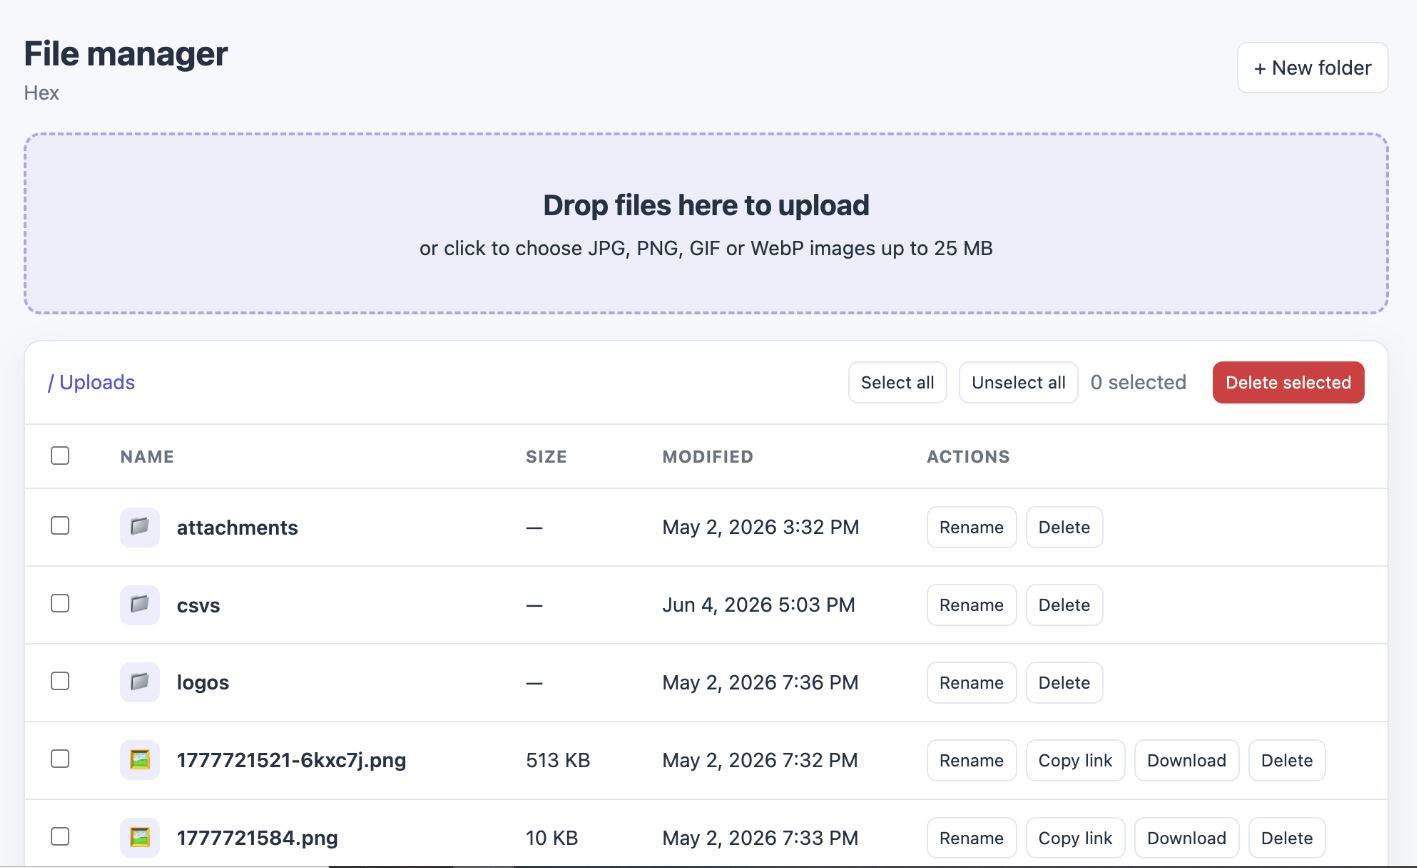This screenshot has height=868, width=1417.
Task: Rename the logos folder
Action: click(971, 682)
